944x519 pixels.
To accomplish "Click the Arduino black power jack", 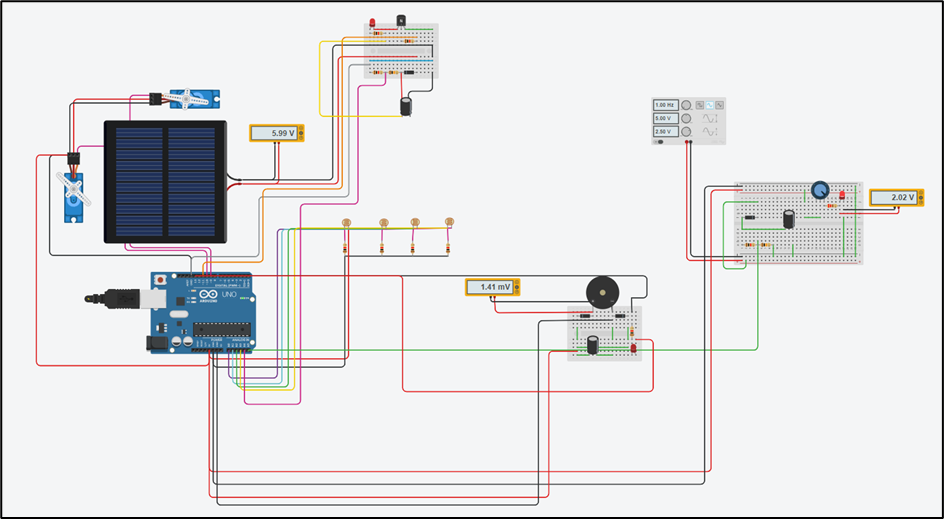I will (155, 343).
